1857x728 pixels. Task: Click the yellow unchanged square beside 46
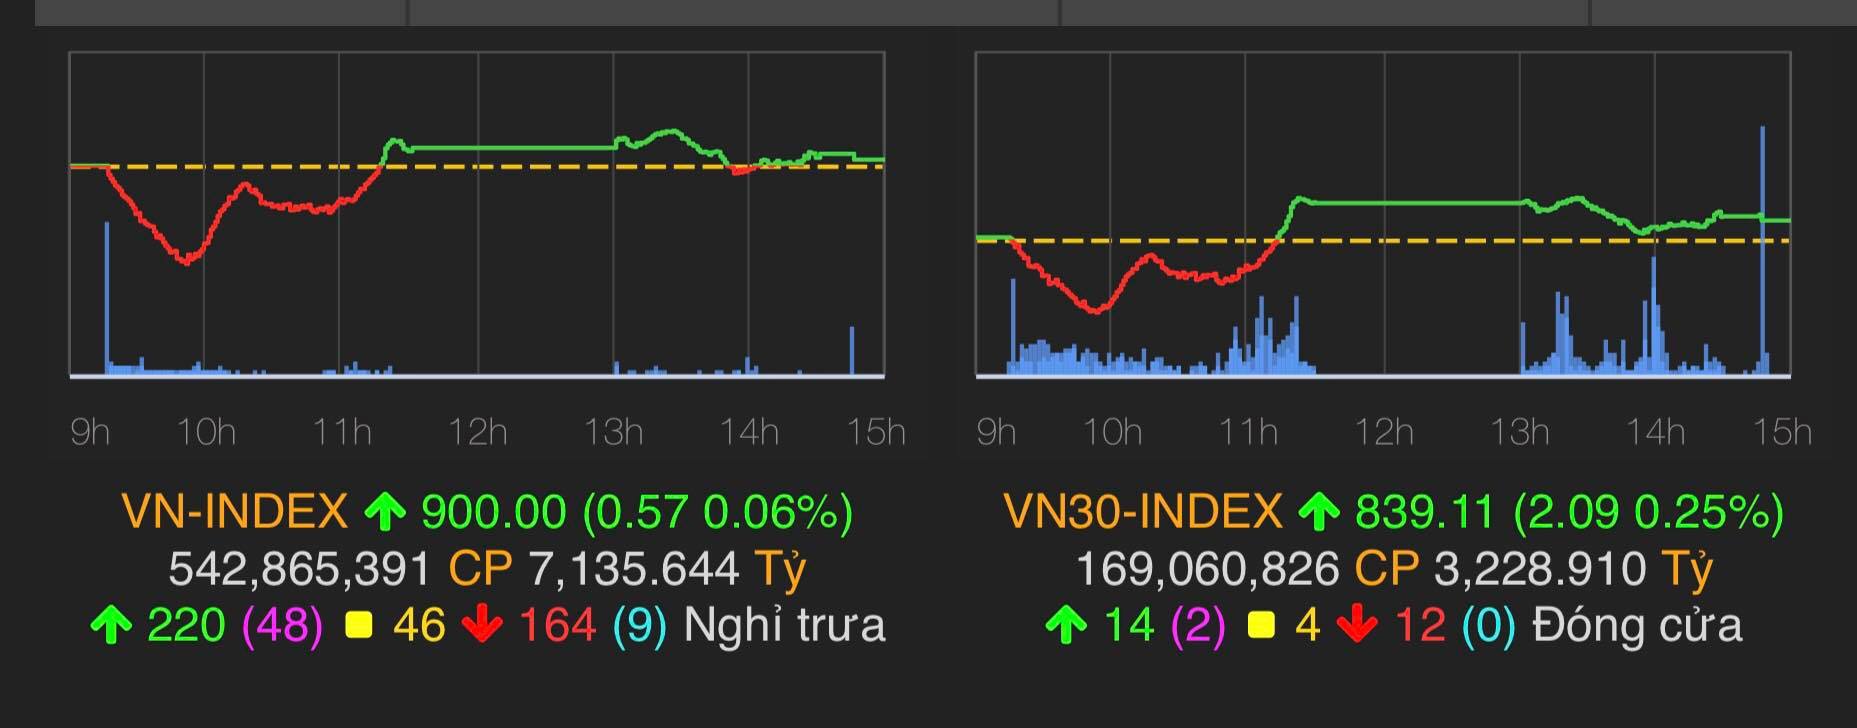[x=358, y=627]
